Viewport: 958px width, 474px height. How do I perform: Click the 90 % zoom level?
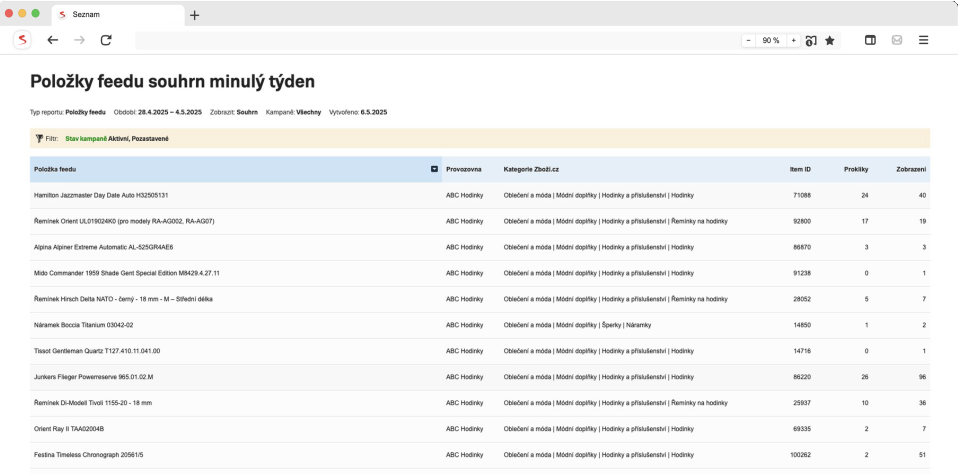771,40
